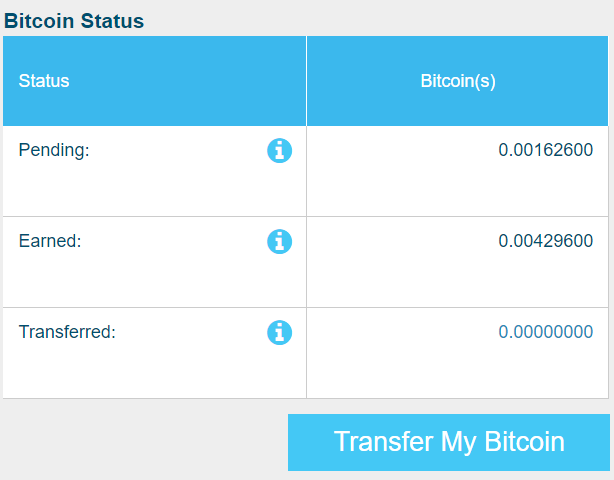Click the Pending: row label
Image resolution: width=614 pixels, height=480 pixels.
54,150
